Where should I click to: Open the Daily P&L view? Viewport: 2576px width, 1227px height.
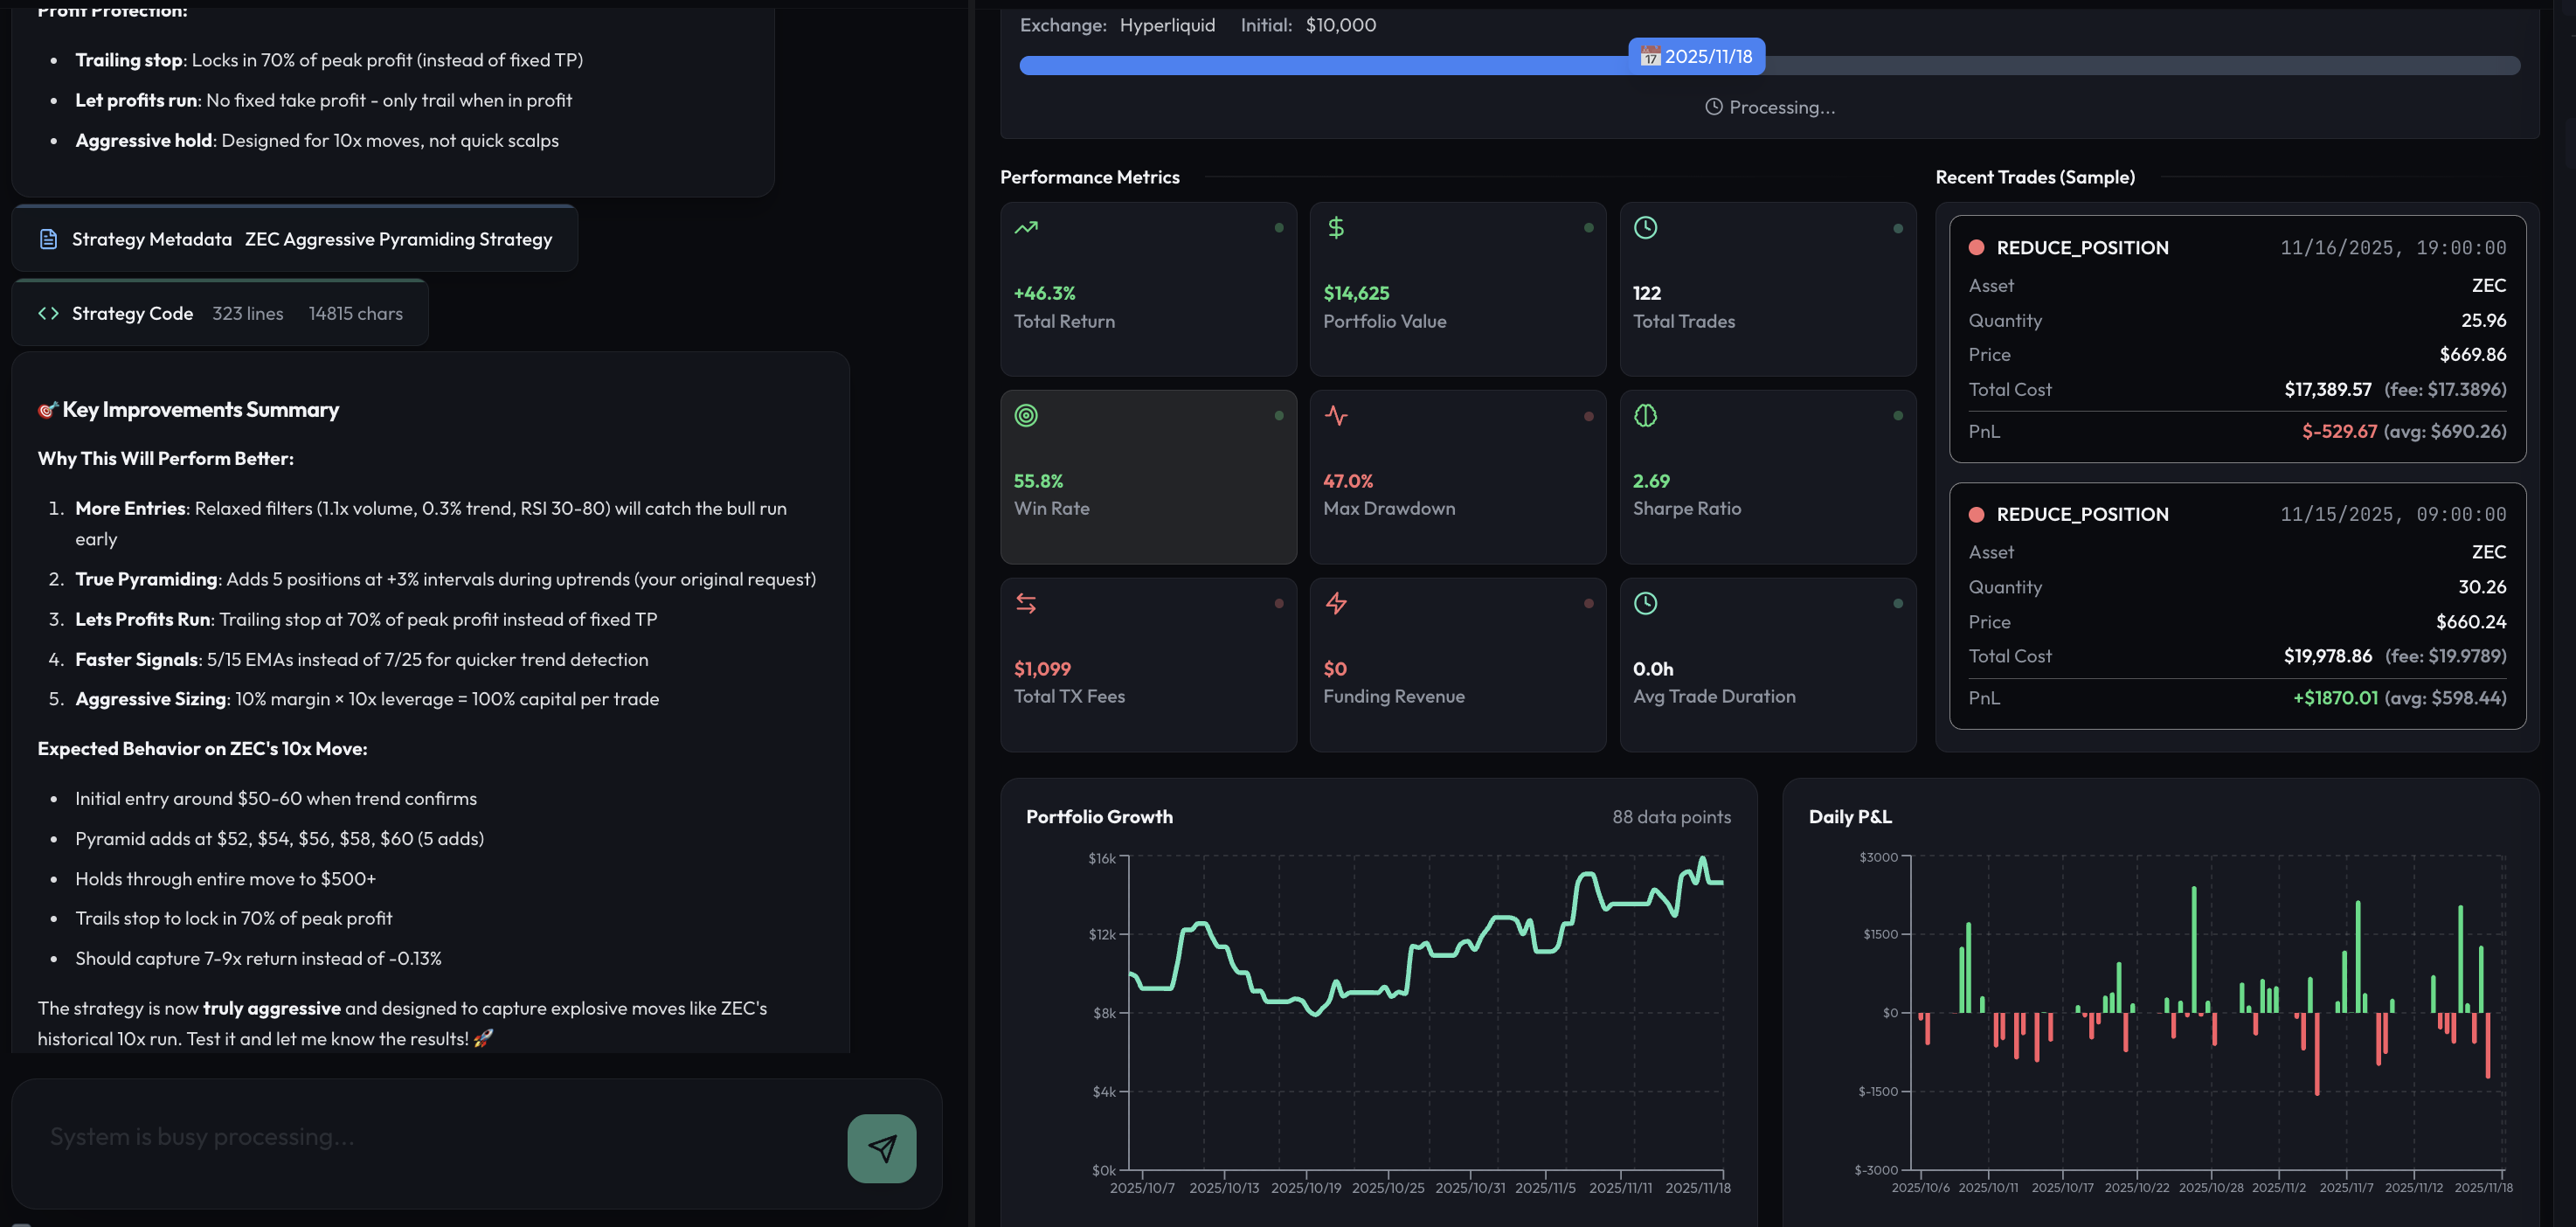coord(1849,816)
